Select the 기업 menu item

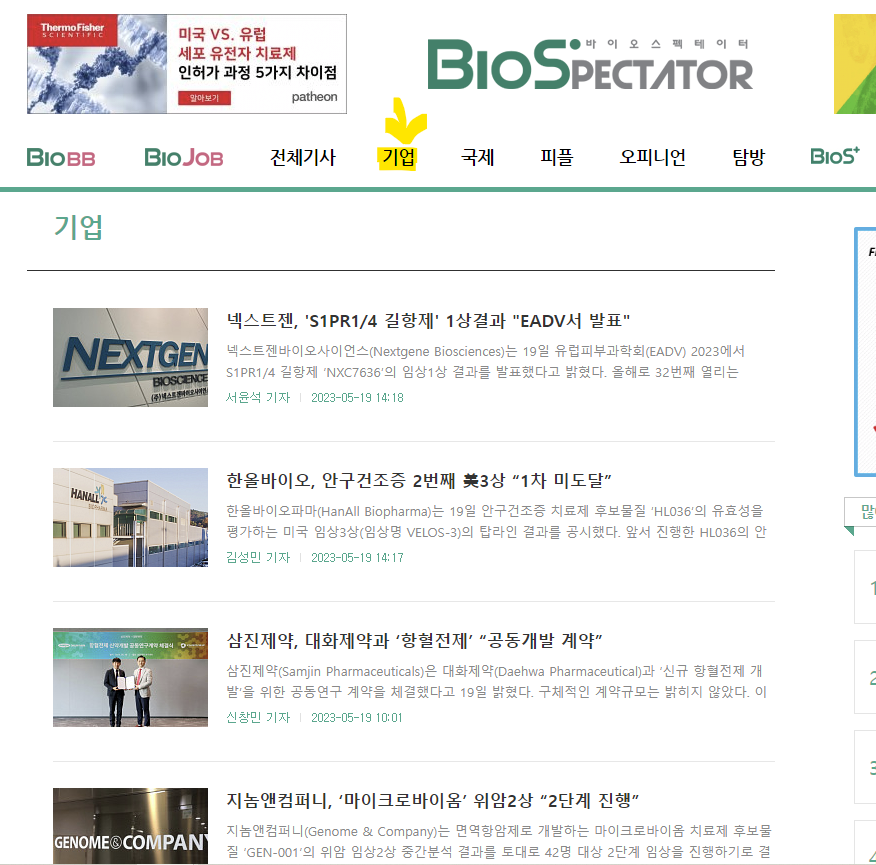[x=398, y=158]
